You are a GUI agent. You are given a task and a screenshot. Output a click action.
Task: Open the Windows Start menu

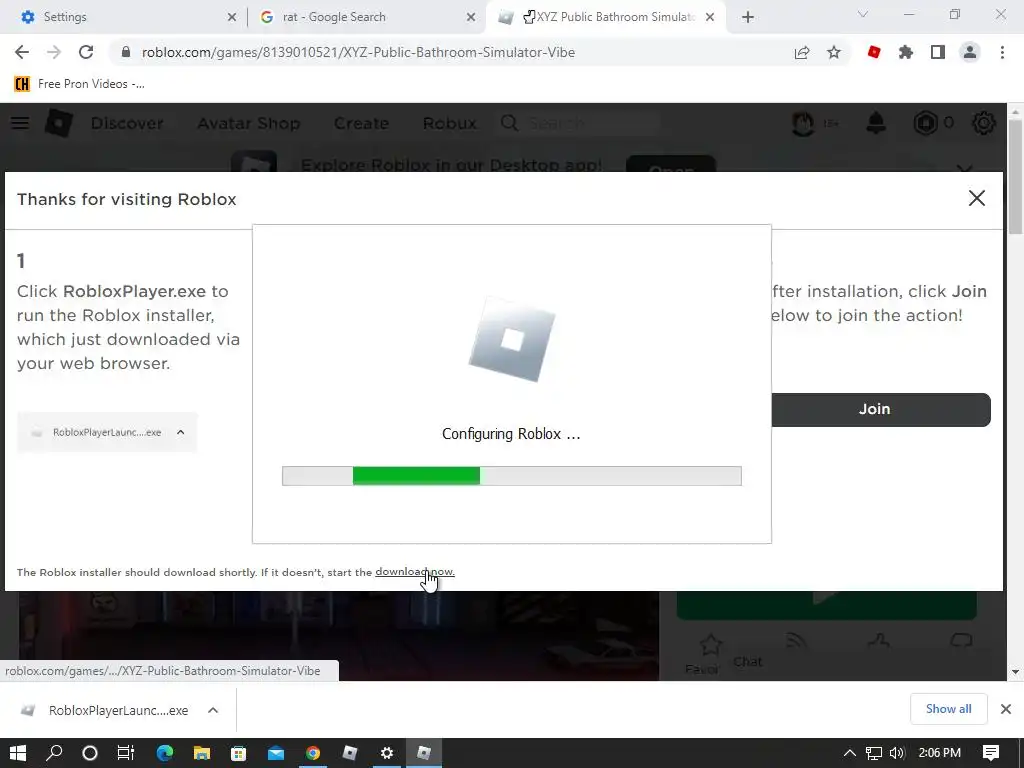click(18, 753)
